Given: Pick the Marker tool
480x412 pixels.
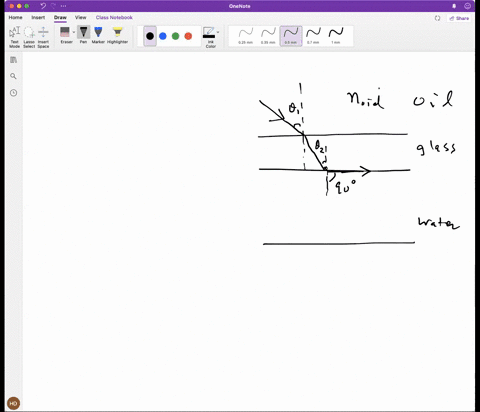Looking at the screenshot, I should point(98,35).
